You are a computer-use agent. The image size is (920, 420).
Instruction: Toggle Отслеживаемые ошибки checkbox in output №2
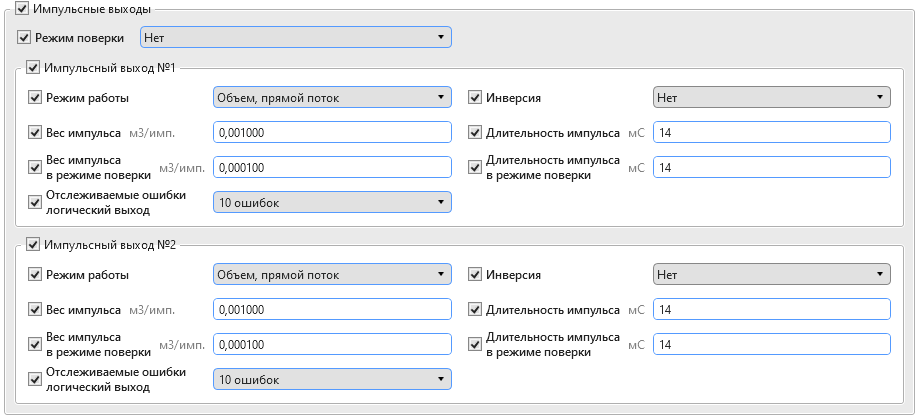point(35,379)
